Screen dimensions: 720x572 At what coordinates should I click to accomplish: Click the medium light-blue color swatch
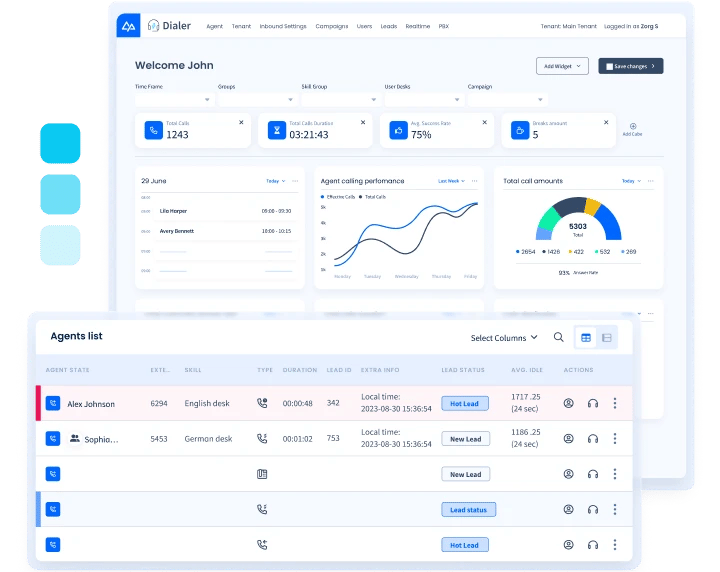[60, 194]
